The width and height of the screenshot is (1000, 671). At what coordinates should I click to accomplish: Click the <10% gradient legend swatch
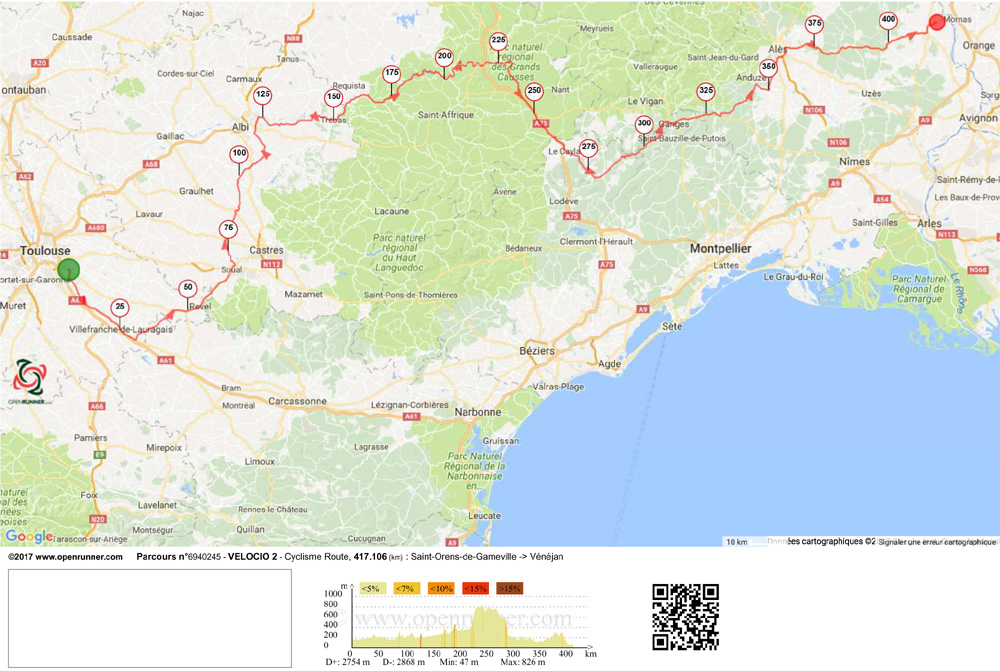click(x=440, y=588)
